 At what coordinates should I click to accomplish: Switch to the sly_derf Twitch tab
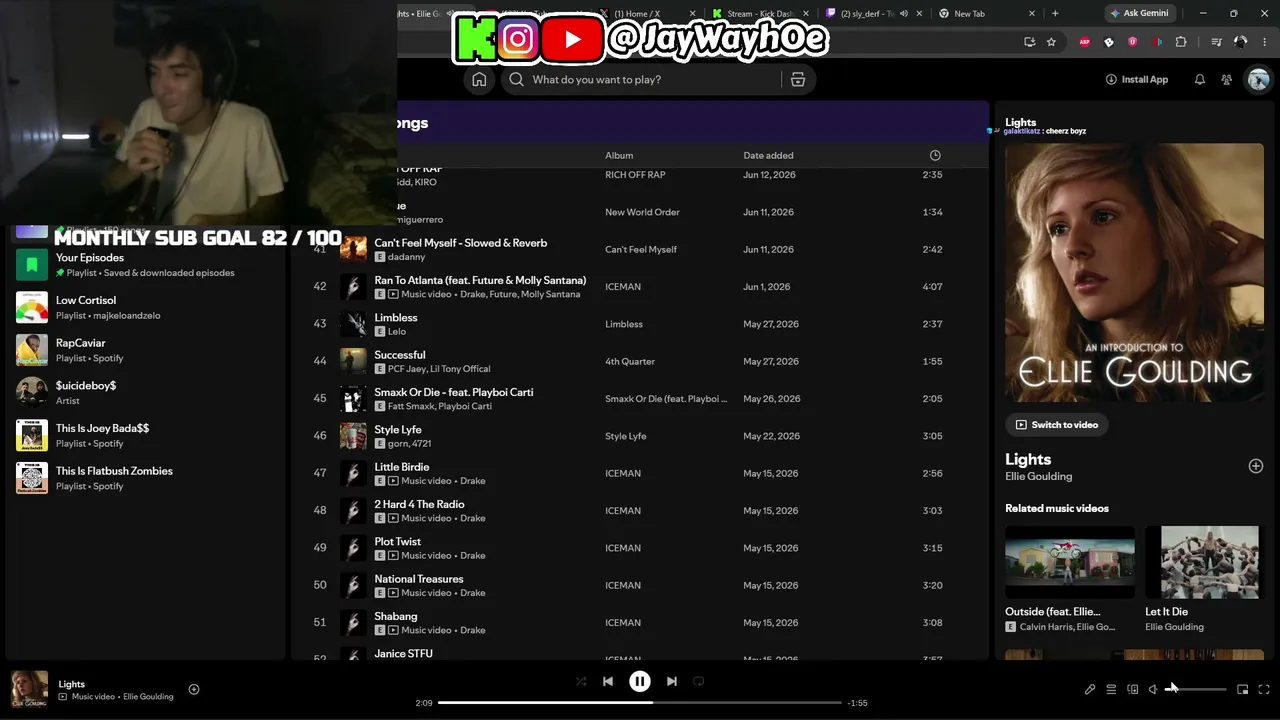pyautogui.click(x=875, y=14)
